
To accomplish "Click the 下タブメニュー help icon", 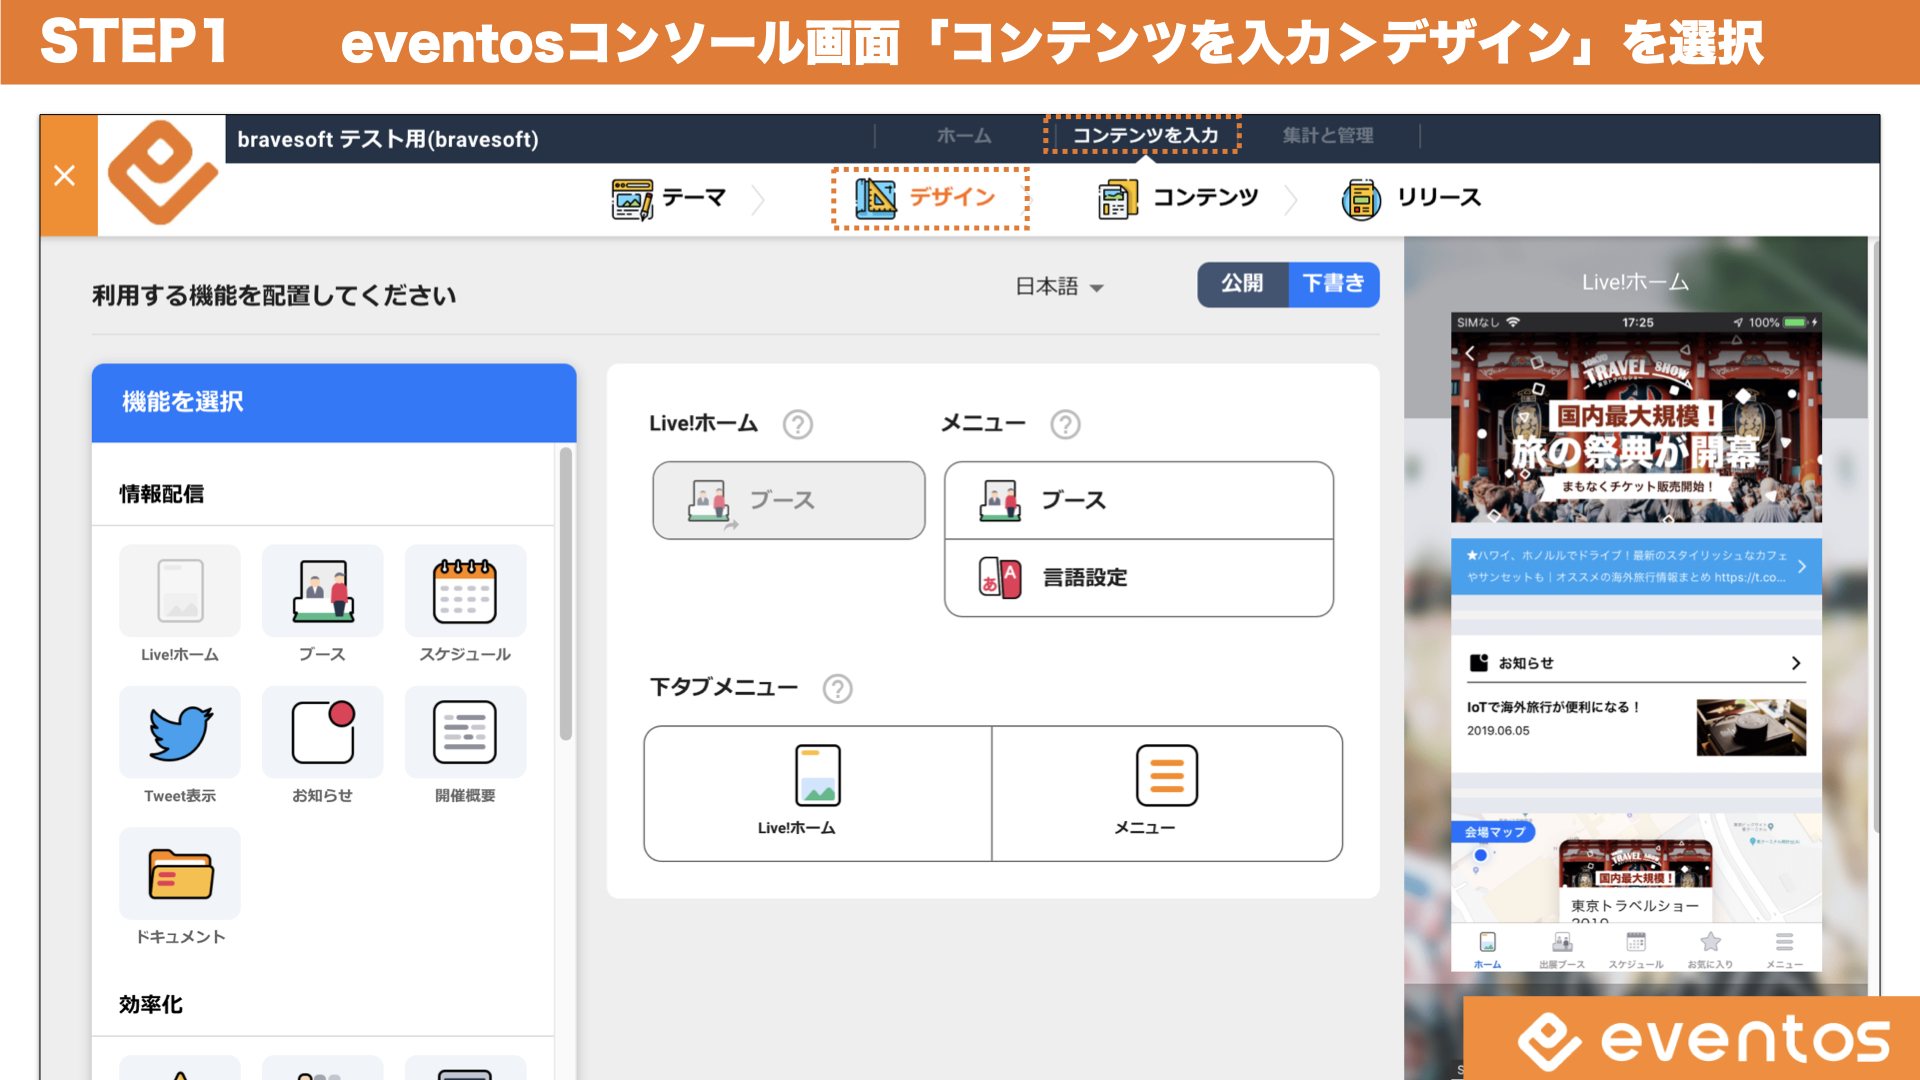I will click(x=837, y=689).
